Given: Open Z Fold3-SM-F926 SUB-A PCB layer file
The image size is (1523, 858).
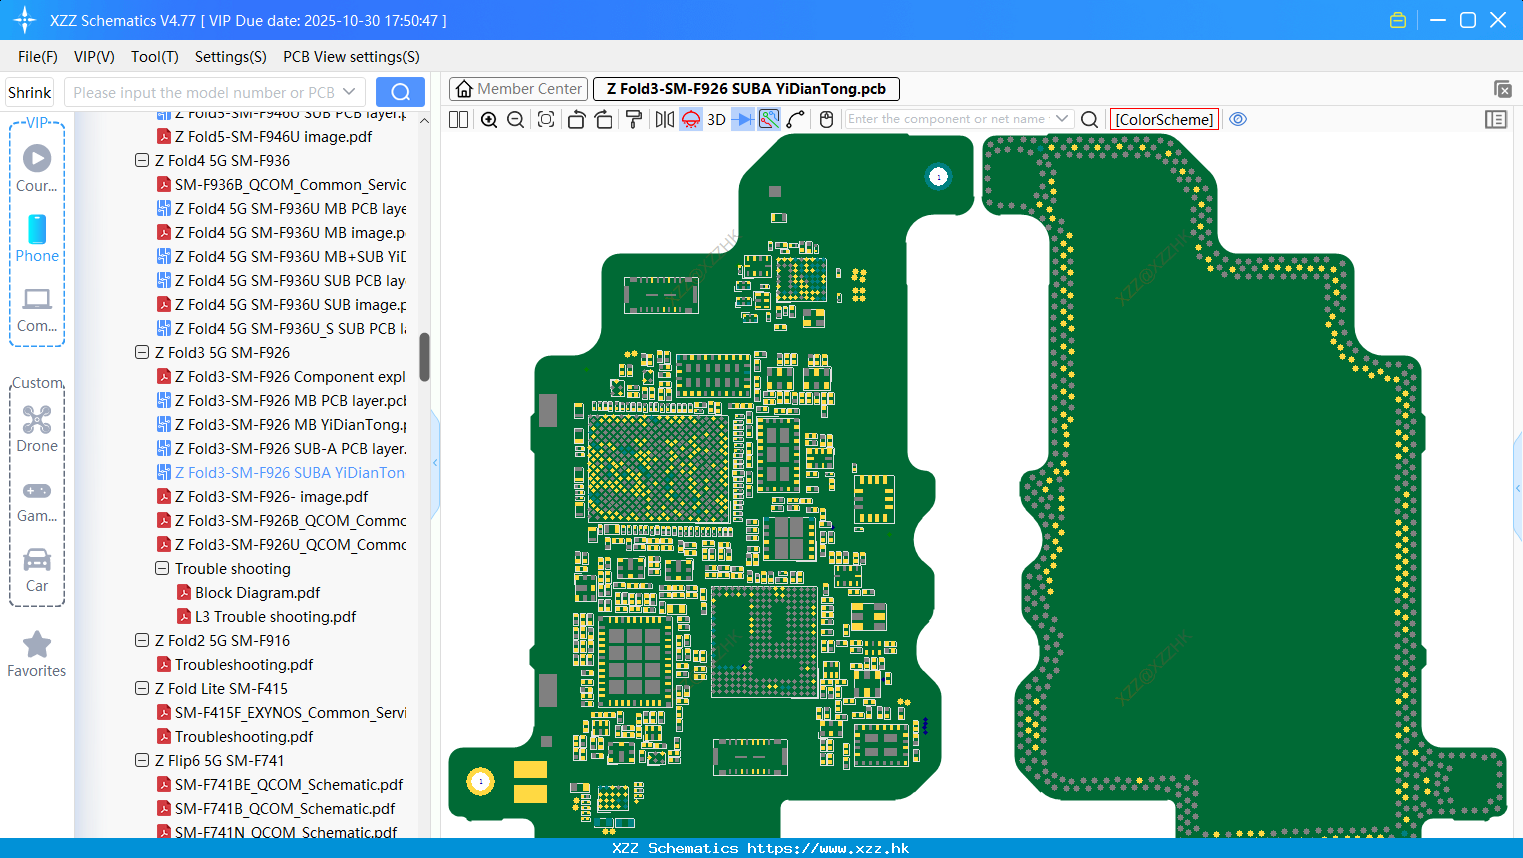Looking at the screenshot, I should (x=281, y=448).
